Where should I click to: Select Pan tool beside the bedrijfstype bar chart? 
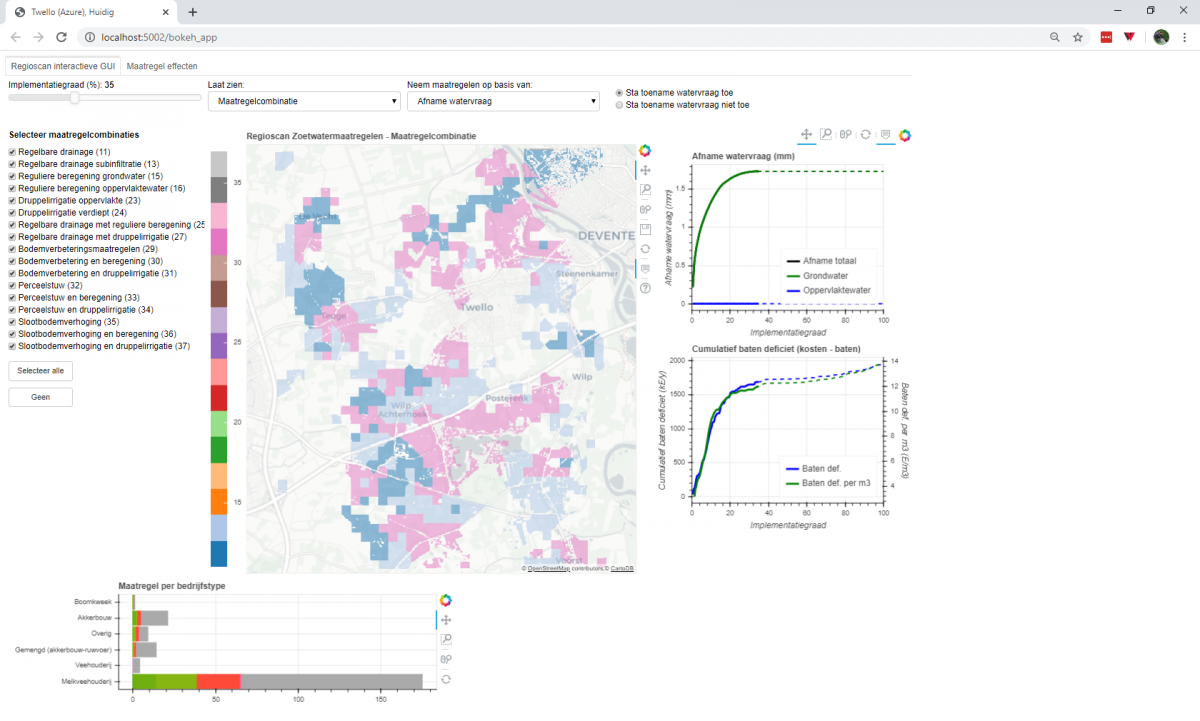pyautogui.click(x=446, y=620)
